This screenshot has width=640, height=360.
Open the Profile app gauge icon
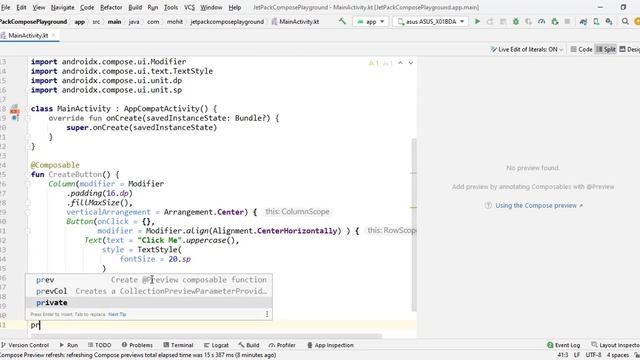[x=542, y=21]
